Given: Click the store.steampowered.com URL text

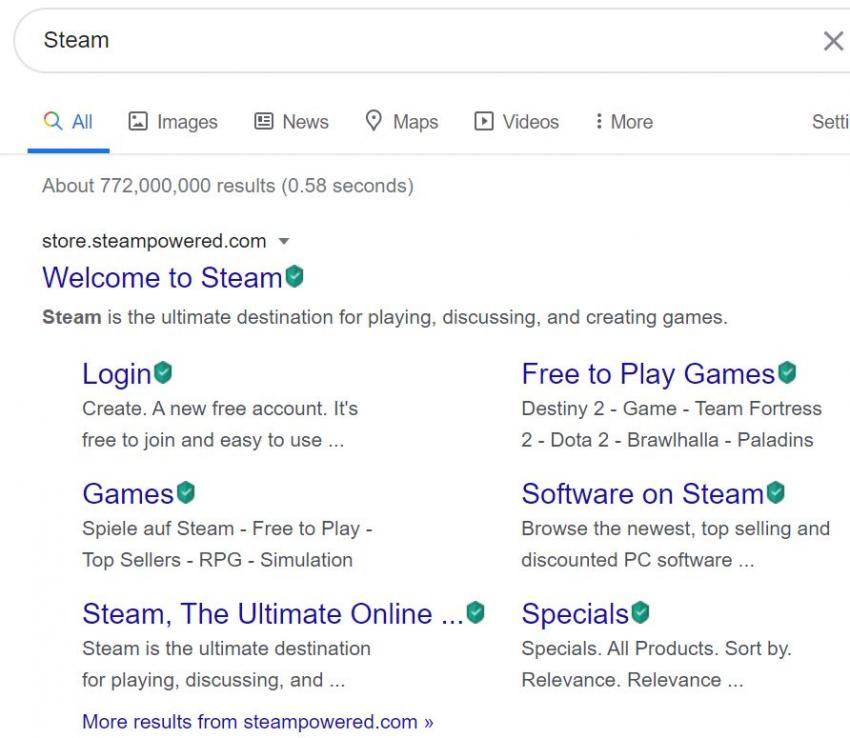Looking at the screenshot, I should (154, 241).
